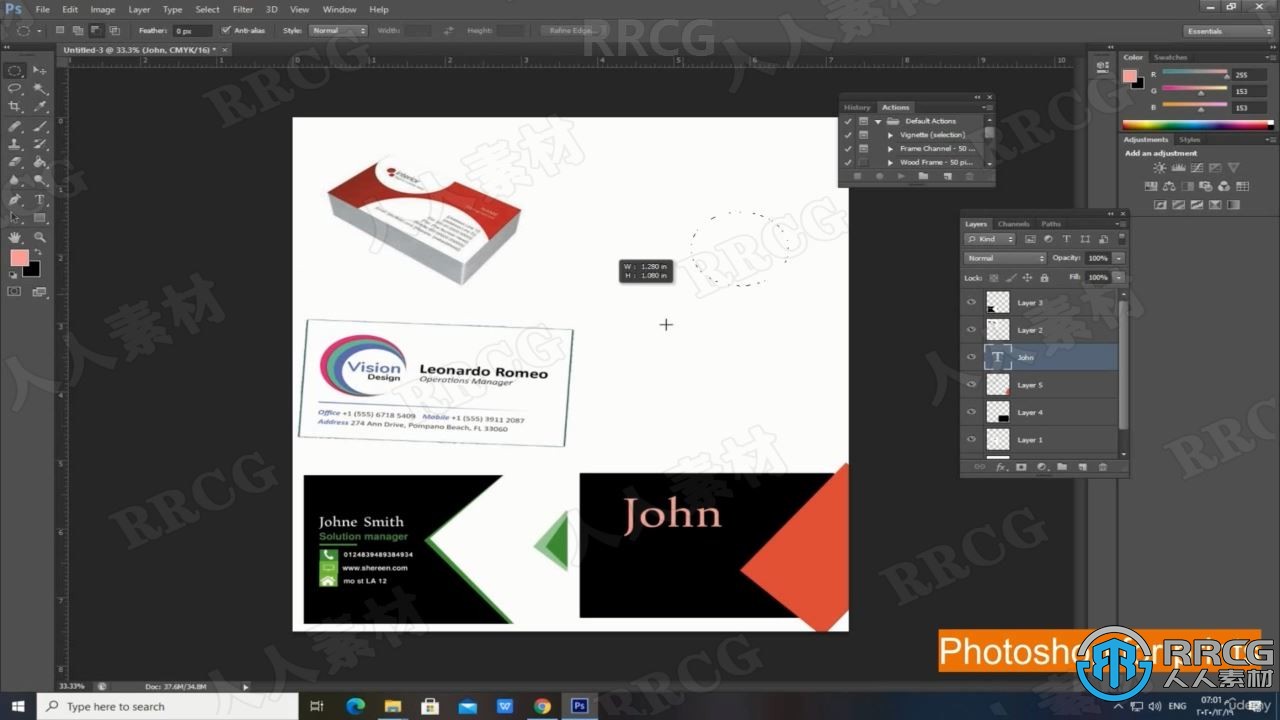Choose Subtract from selection mode icon
Viewport: 1280px width, 720px height.
(96, 31)
